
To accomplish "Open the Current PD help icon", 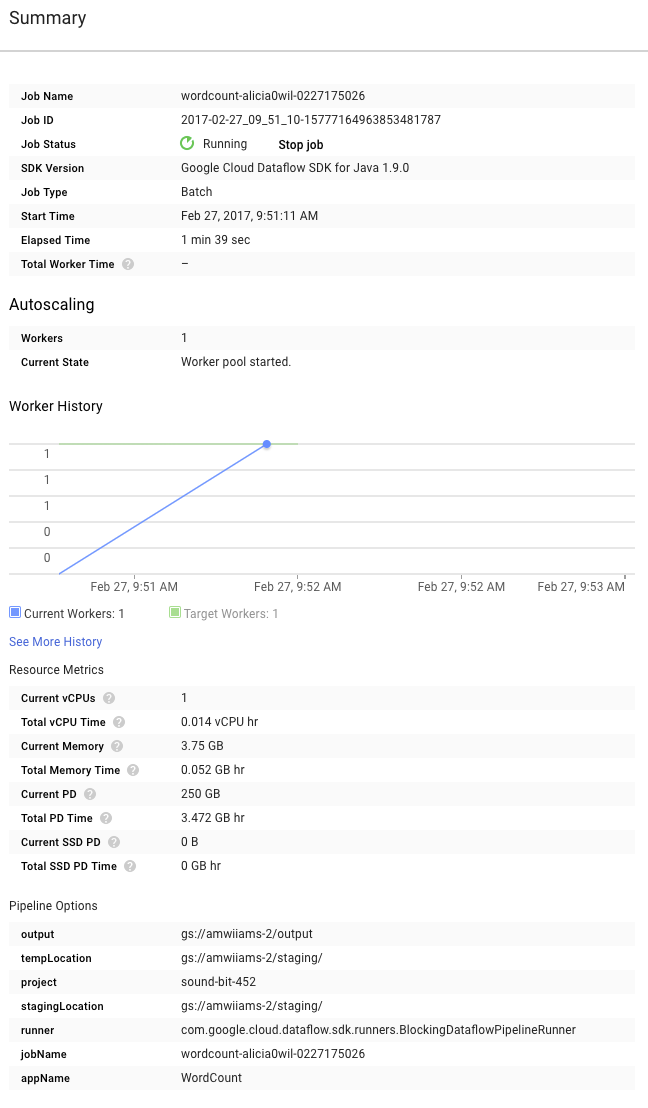I will coord(90,794).
